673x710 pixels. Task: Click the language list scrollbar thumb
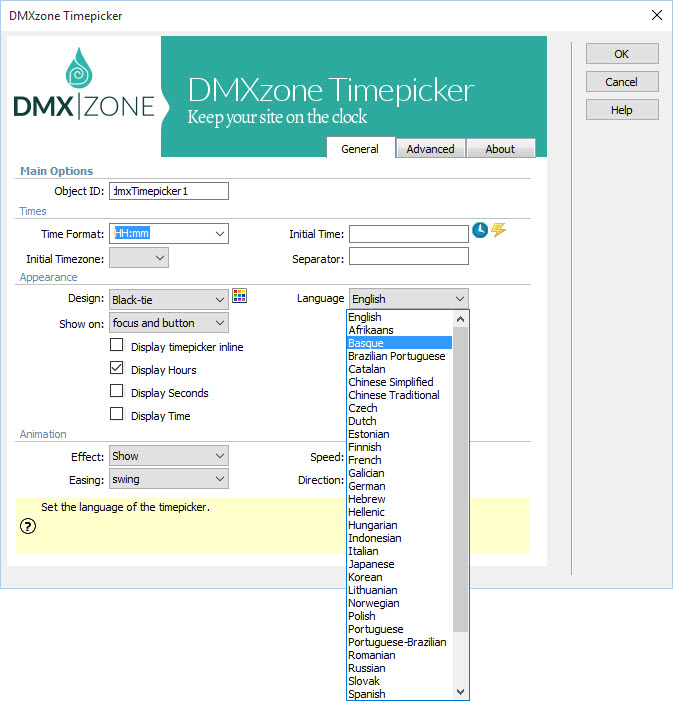coord(461,479)
